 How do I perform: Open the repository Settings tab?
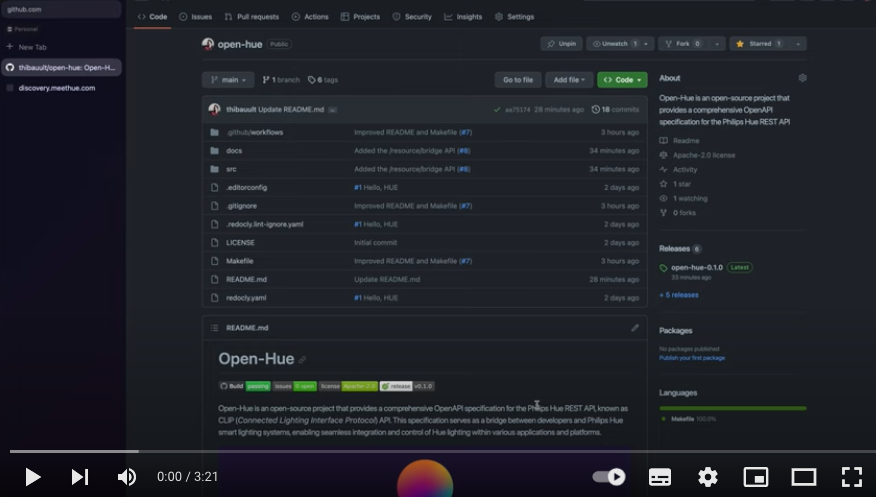(515, 17)
